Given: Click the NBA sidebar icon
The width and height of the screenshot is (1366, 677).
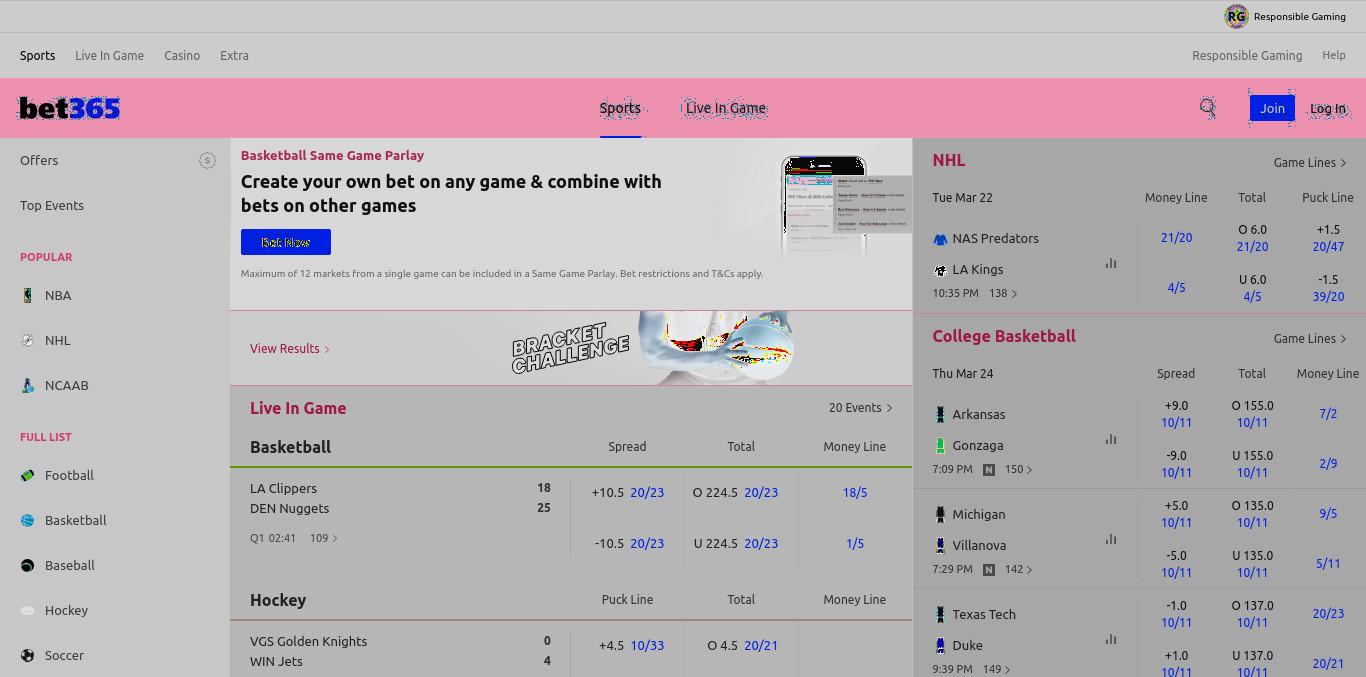Looking at the screenshot, I should [x=28, y=295].
